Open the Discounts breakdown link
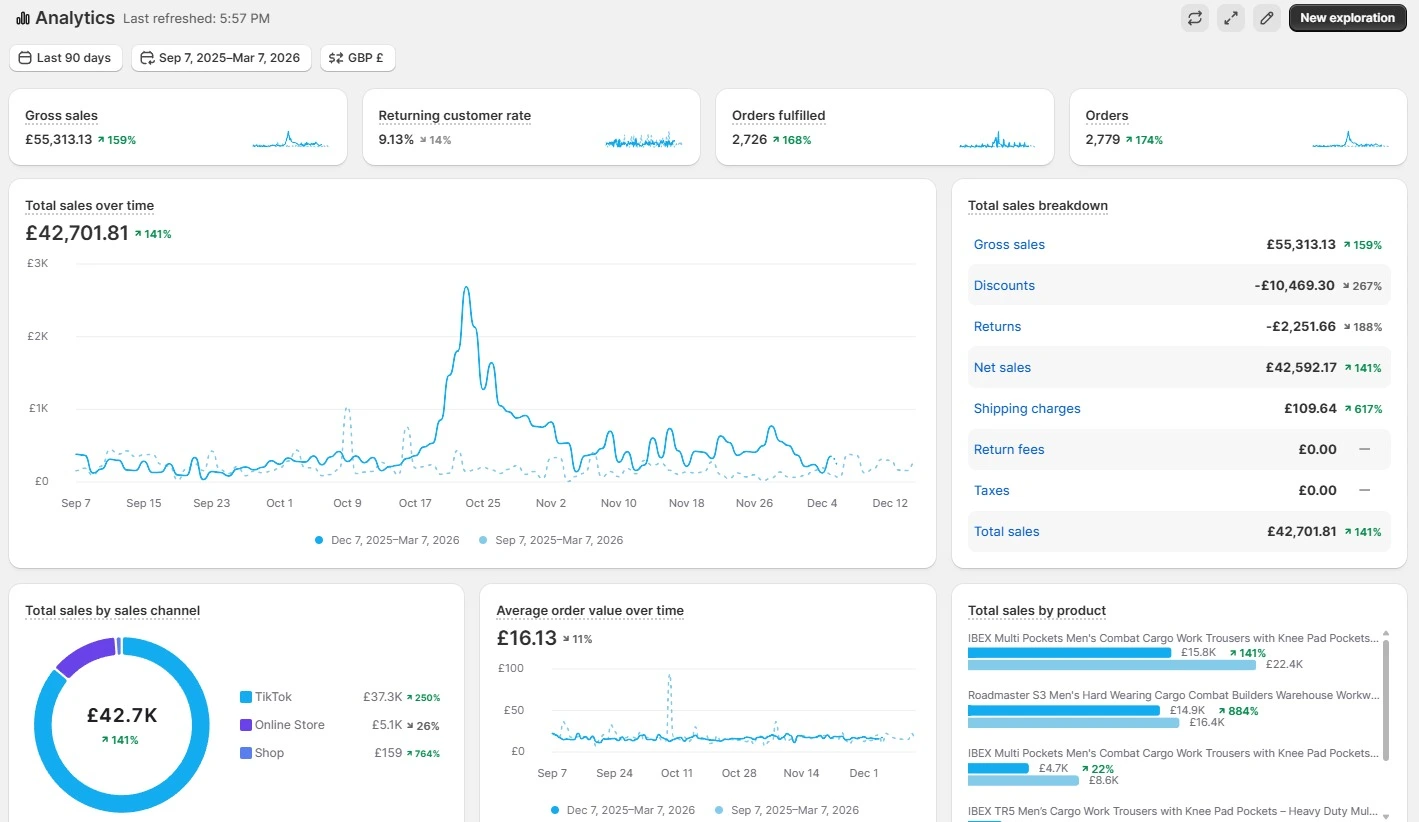The image size is (1419, 822). pos(1004,286)
